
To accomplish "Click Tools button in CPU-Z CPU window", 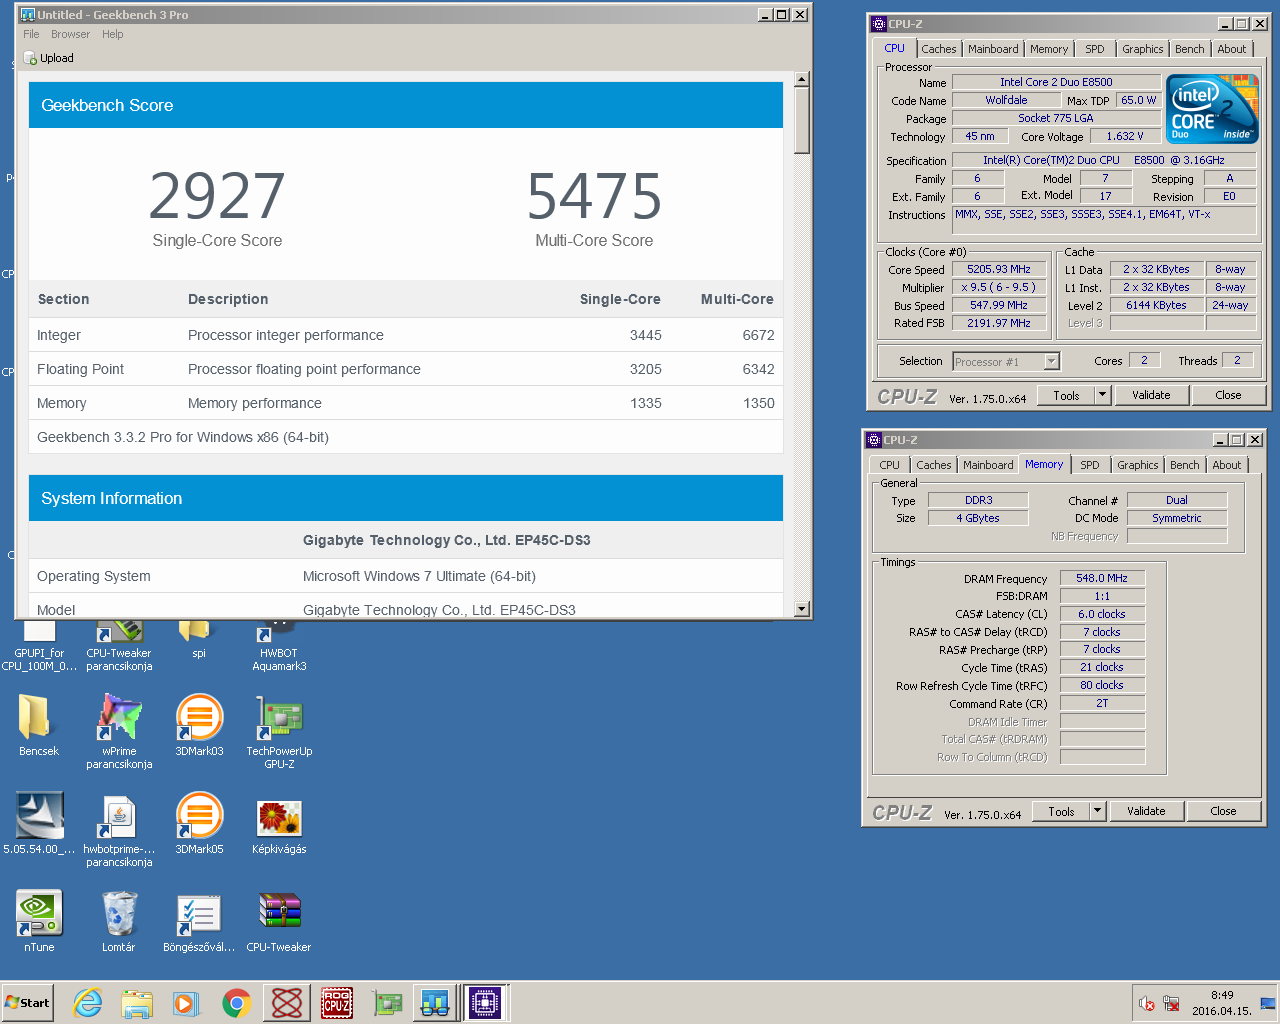I will point(1066,395).
